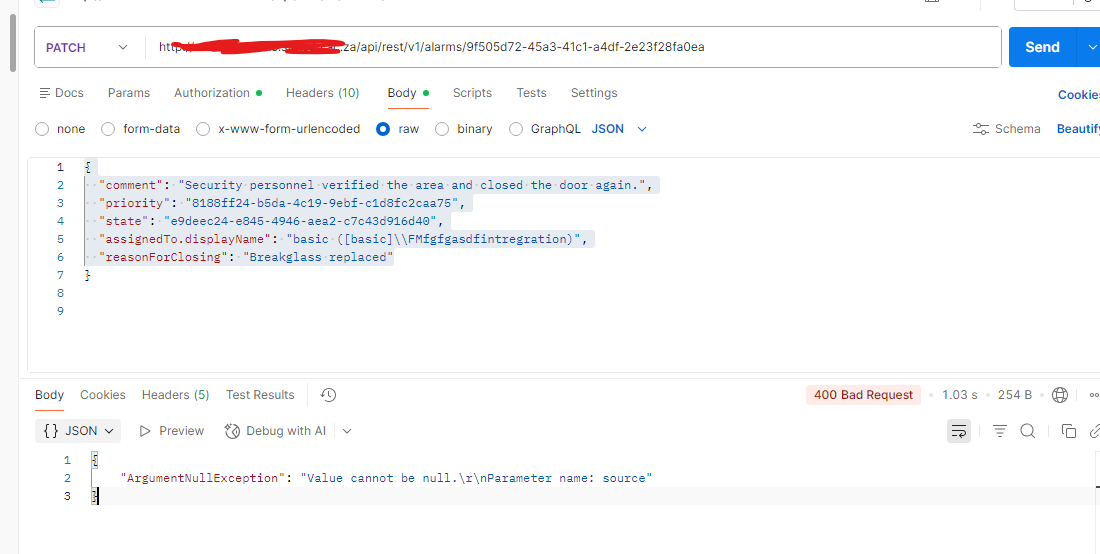The height and width of the screenshot is (554, 1100).
Task: Open Schema panel icon
Action: click(x=981, y=129)
